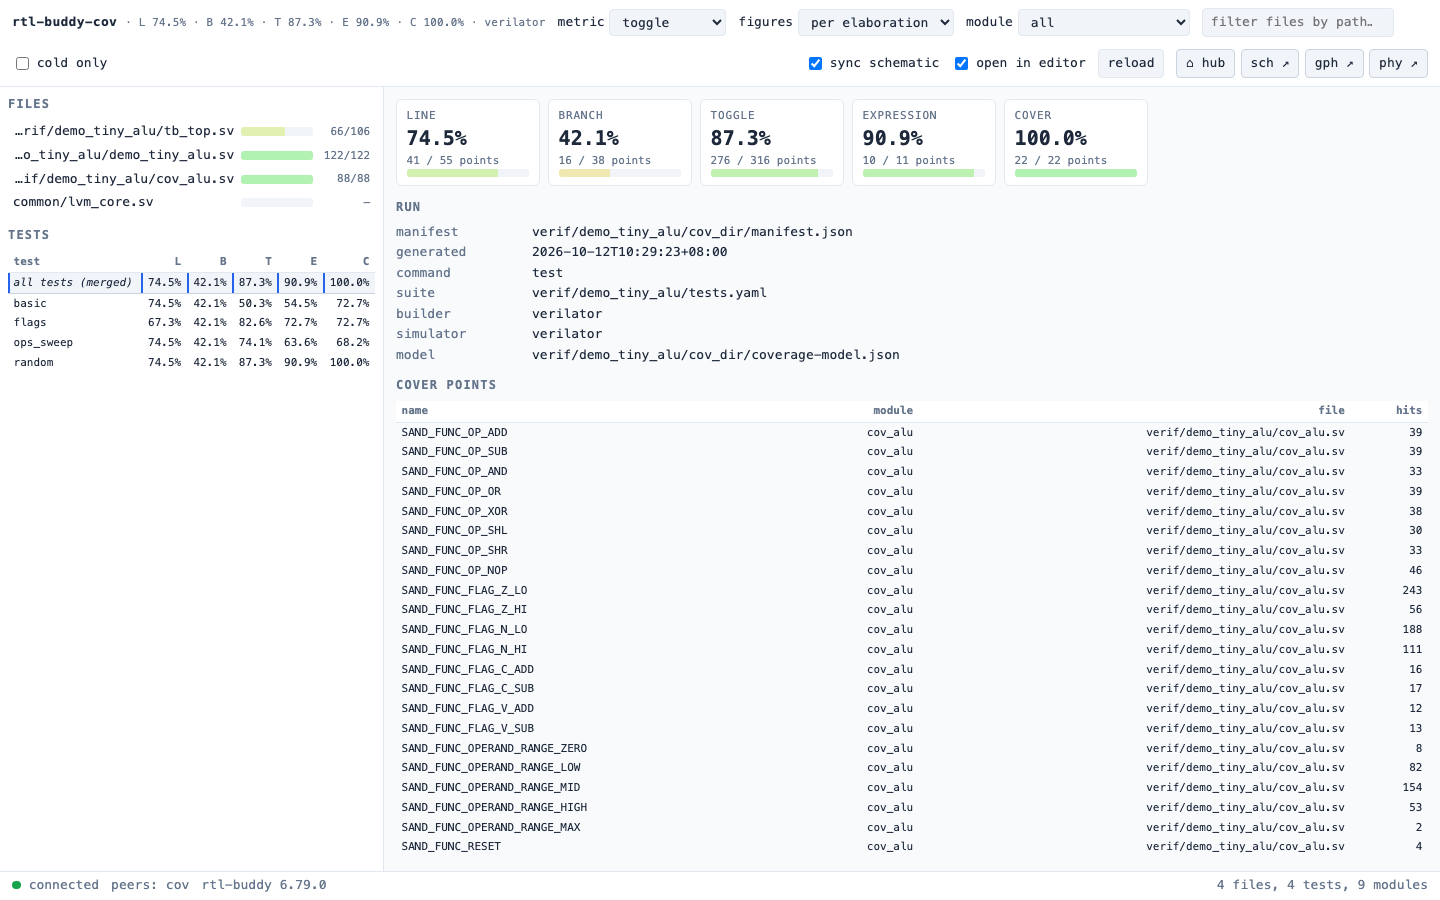
Task: Select the demo_tiny_alu.sv file row
Action: click(x=191, y=155)
